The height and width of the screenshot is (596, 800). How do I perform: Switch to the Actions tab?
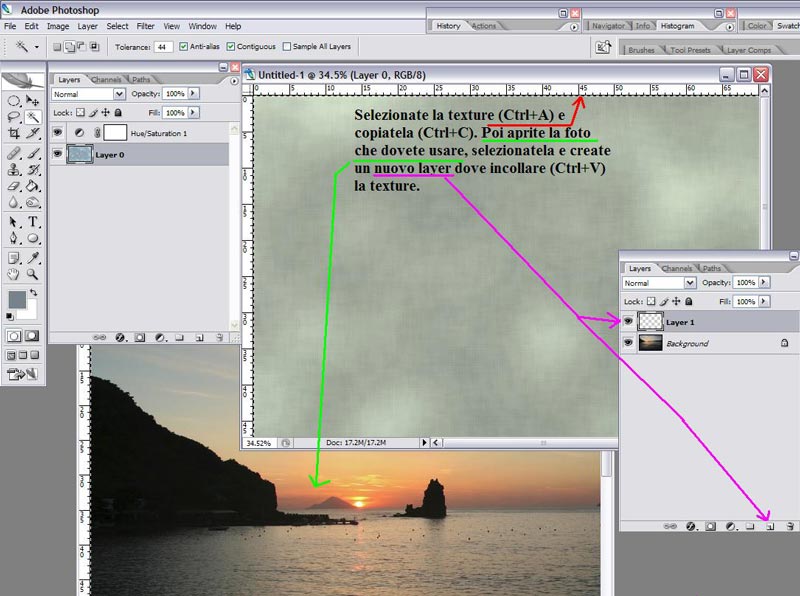(x=484, y=26)
